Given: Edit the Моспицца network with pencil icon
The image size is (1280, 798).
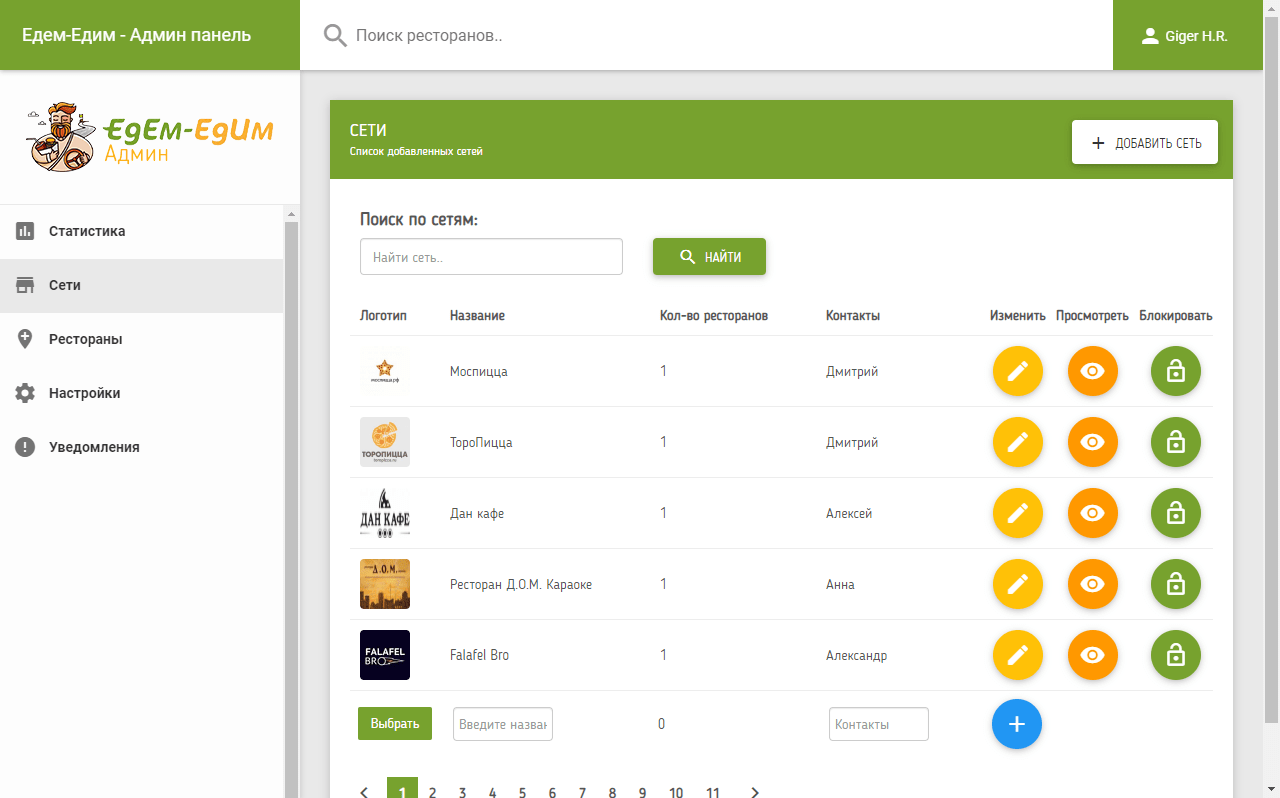Looking at the screenshot, I should [1018, 371].
